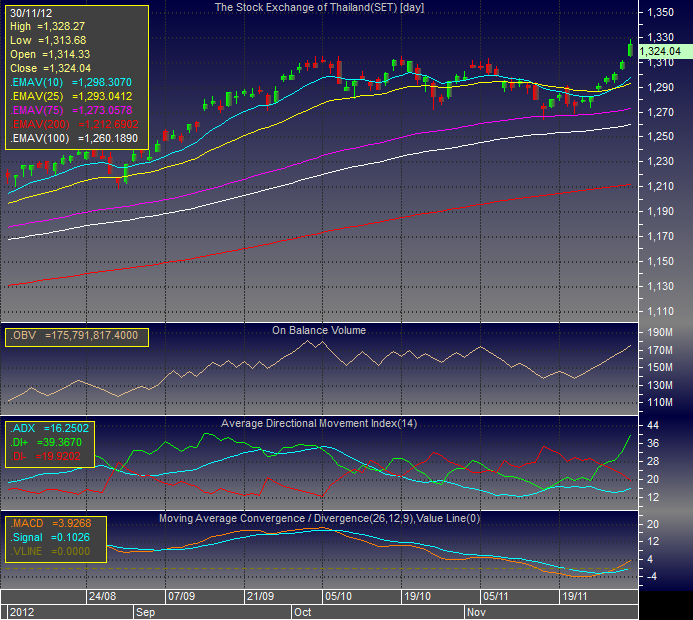Select the -4 MACD axis label
The width and height of the screenshot is (693, 620).
point(653,576)
